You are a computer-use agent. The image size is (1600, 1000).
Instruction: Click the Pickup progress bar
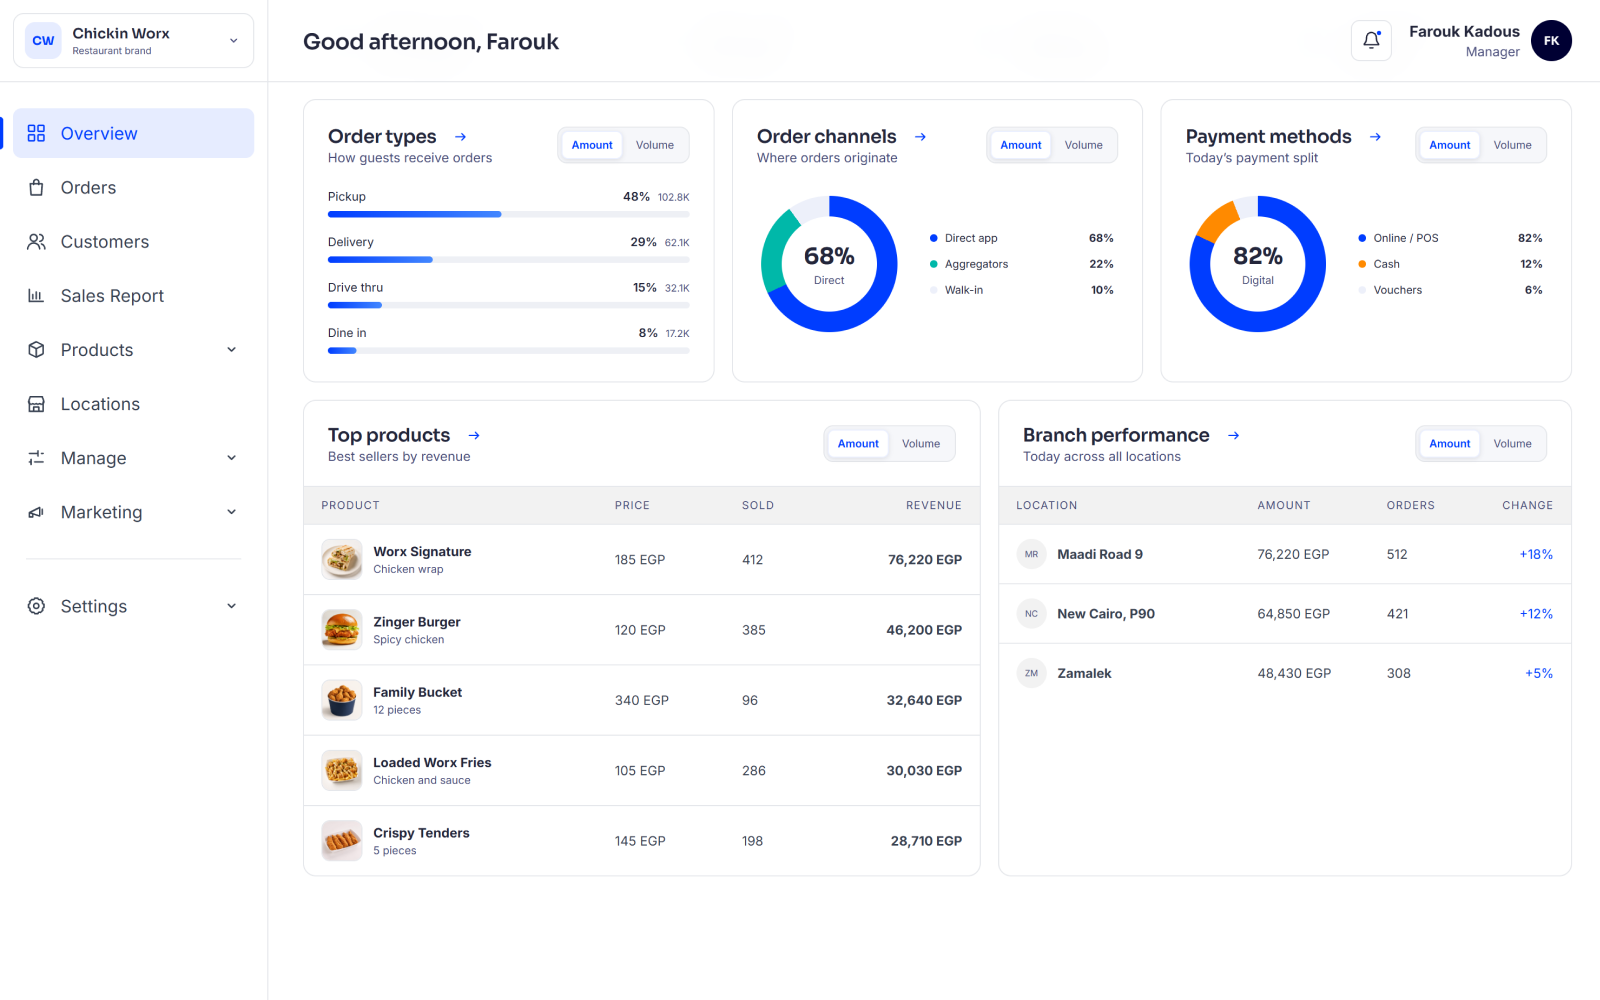pos(508,214)
